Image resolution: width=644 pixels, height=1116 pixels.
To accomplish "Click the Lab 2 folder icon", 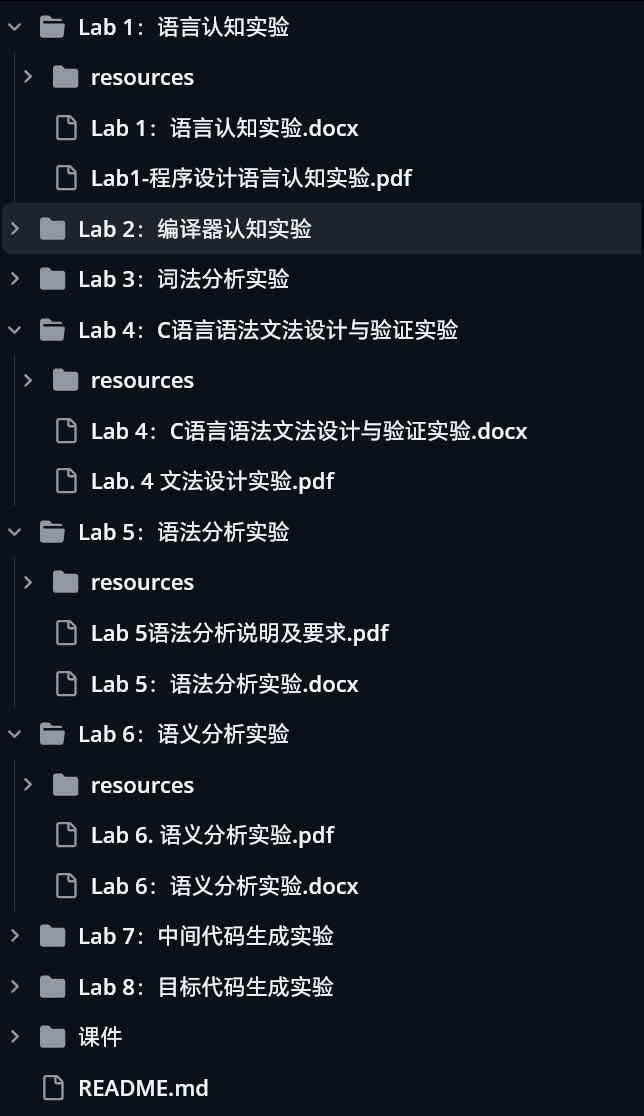I will [53, 228].
